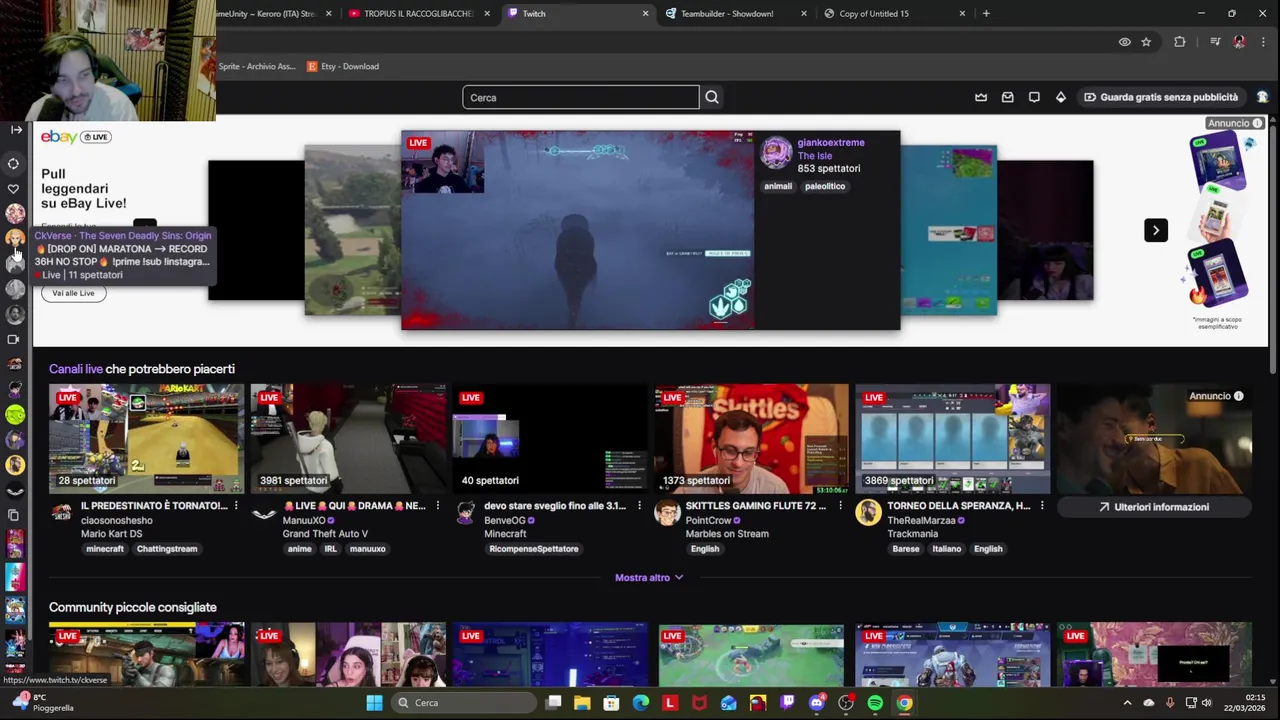Screen dimensions: 1280x720
Task: Close the Copy of Untitled 15 tab
Action: [x=963, y=13]
